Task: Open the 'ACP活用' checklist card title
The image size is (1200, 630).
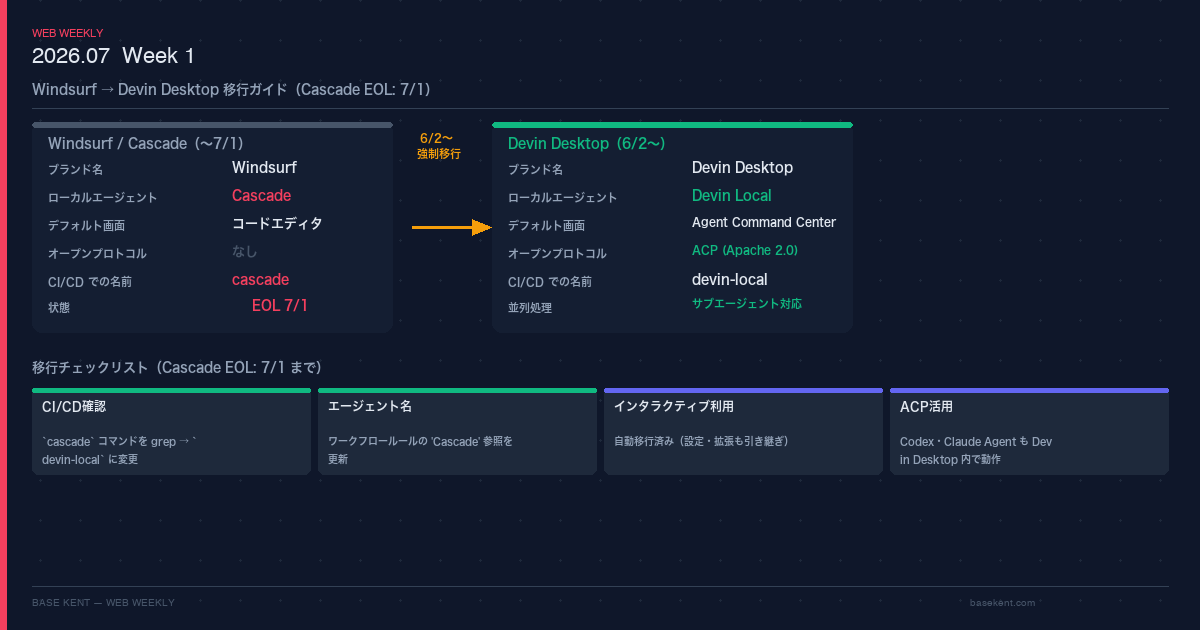Action: [x=926, y=407]
